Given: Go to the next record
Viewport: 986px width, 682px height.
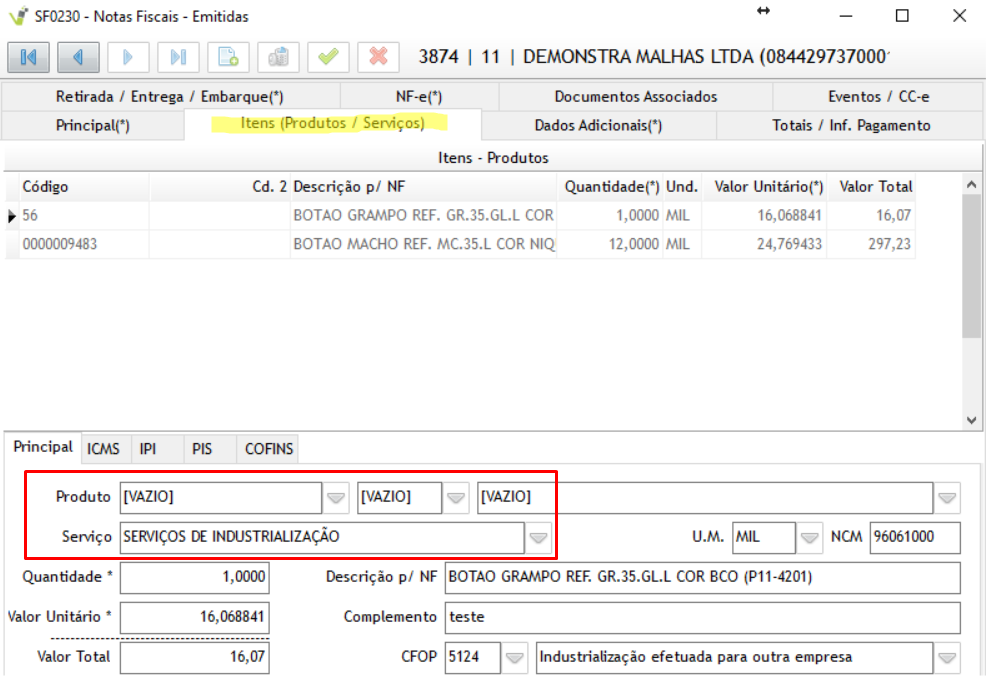Looking at the screenshot, I should pos(128,57).
